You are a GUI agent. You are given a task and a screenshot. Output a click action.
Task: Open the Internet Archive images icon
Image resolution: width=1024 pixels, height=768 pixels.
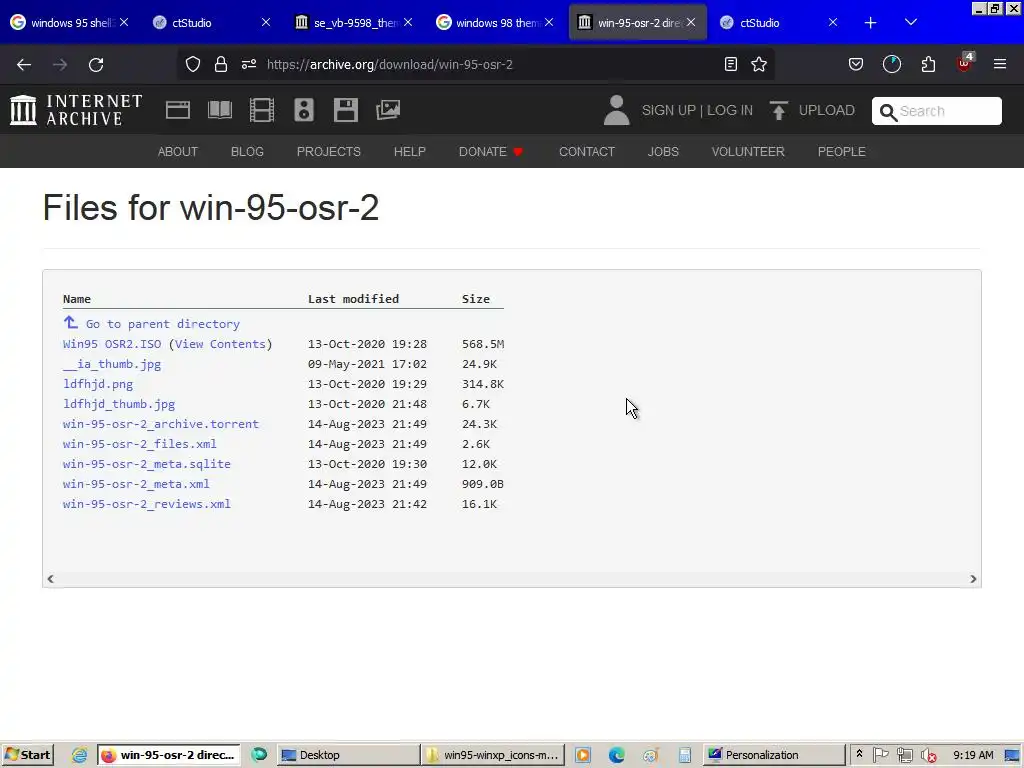click(388, 110)
